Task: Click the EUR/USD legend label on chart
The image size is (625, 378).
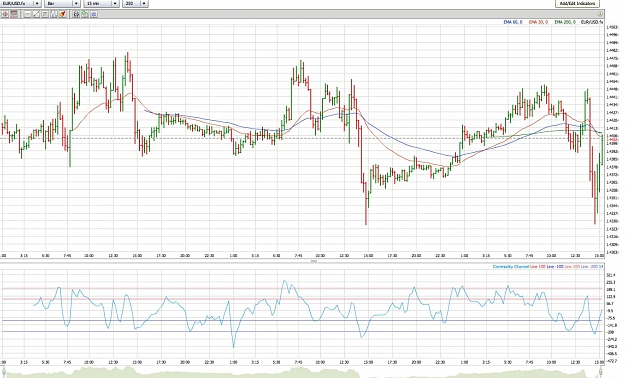Action: click(592, 22)
